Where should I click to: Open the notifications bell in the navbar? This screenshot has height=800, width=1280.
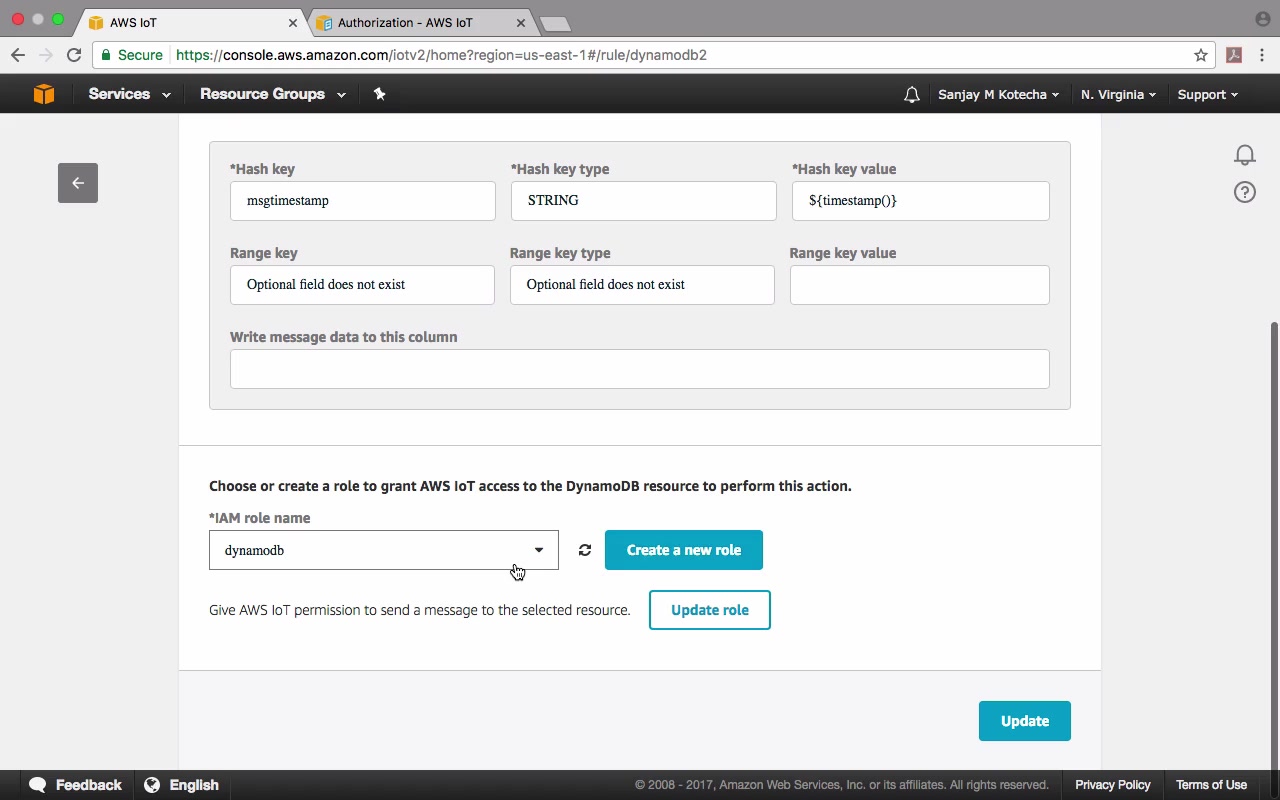(x=911, y=95)
